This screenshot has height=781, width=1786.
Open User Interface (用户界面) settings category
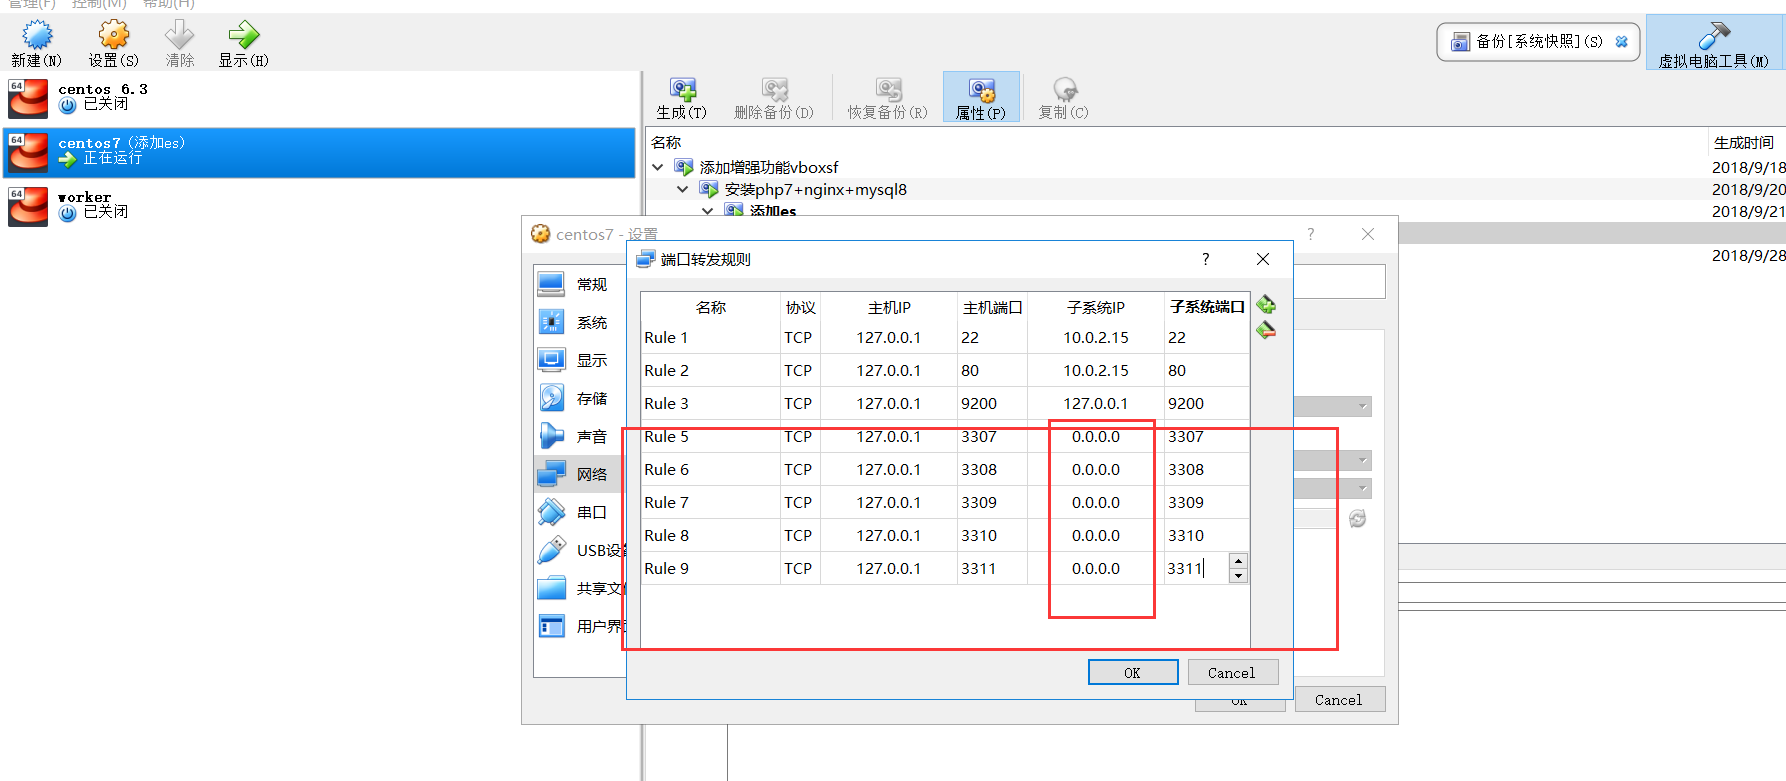pos(580,627)
